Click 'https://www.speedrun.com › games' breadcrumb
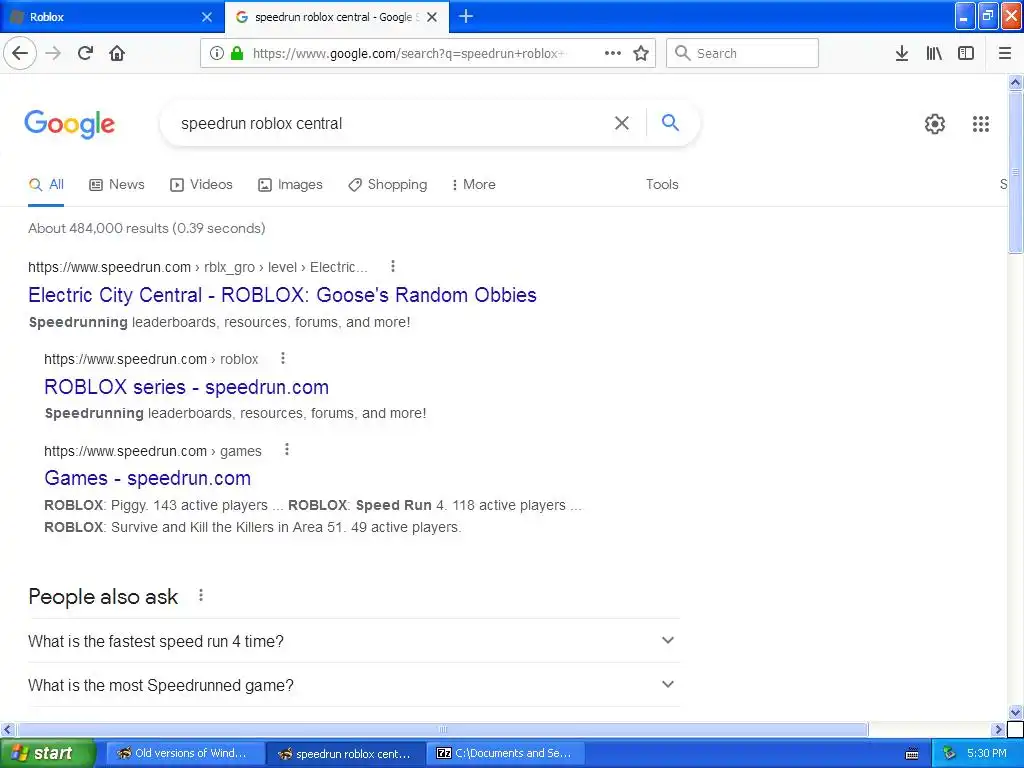The height and width of the screenshot is (768, 1024). tap(153, 451)
